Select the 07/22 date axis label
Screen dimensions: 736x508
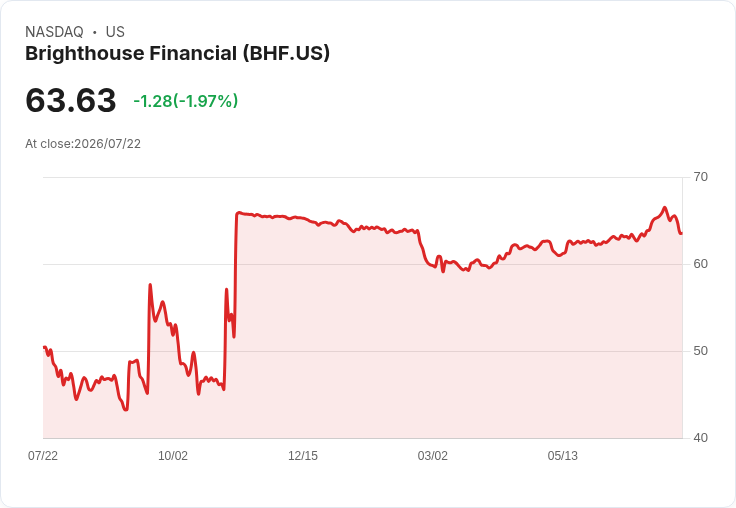(43, 455)
